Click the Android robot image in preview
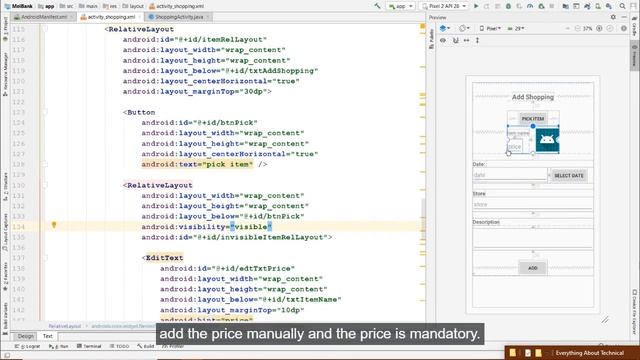 click(x=547, y=140)
